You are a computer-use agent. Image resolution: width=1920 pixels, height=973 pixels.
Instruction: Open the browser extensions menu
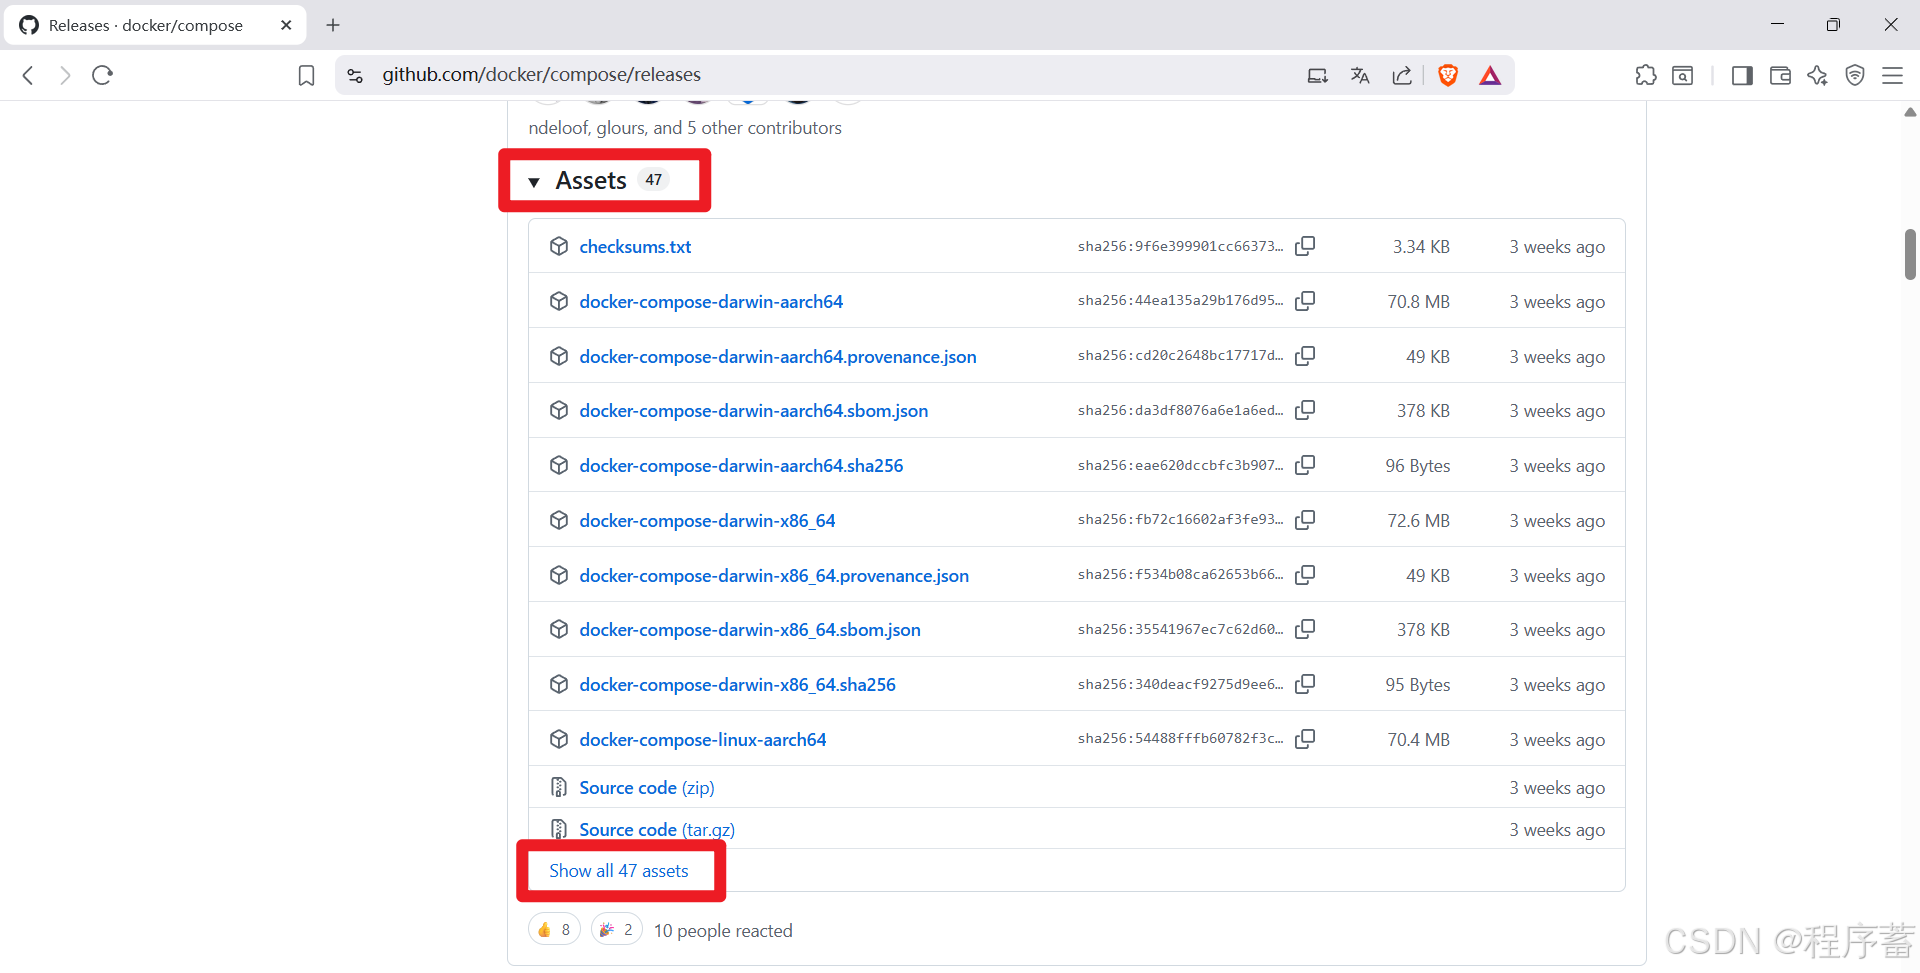1645,75
